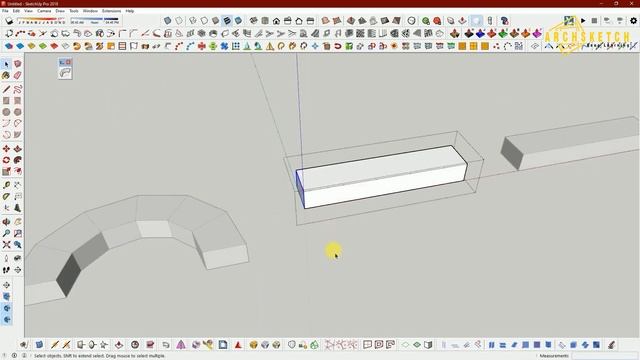Screen dimensions: 640x360
Task: Select the Rectangle tool
Action: (6, 100)
